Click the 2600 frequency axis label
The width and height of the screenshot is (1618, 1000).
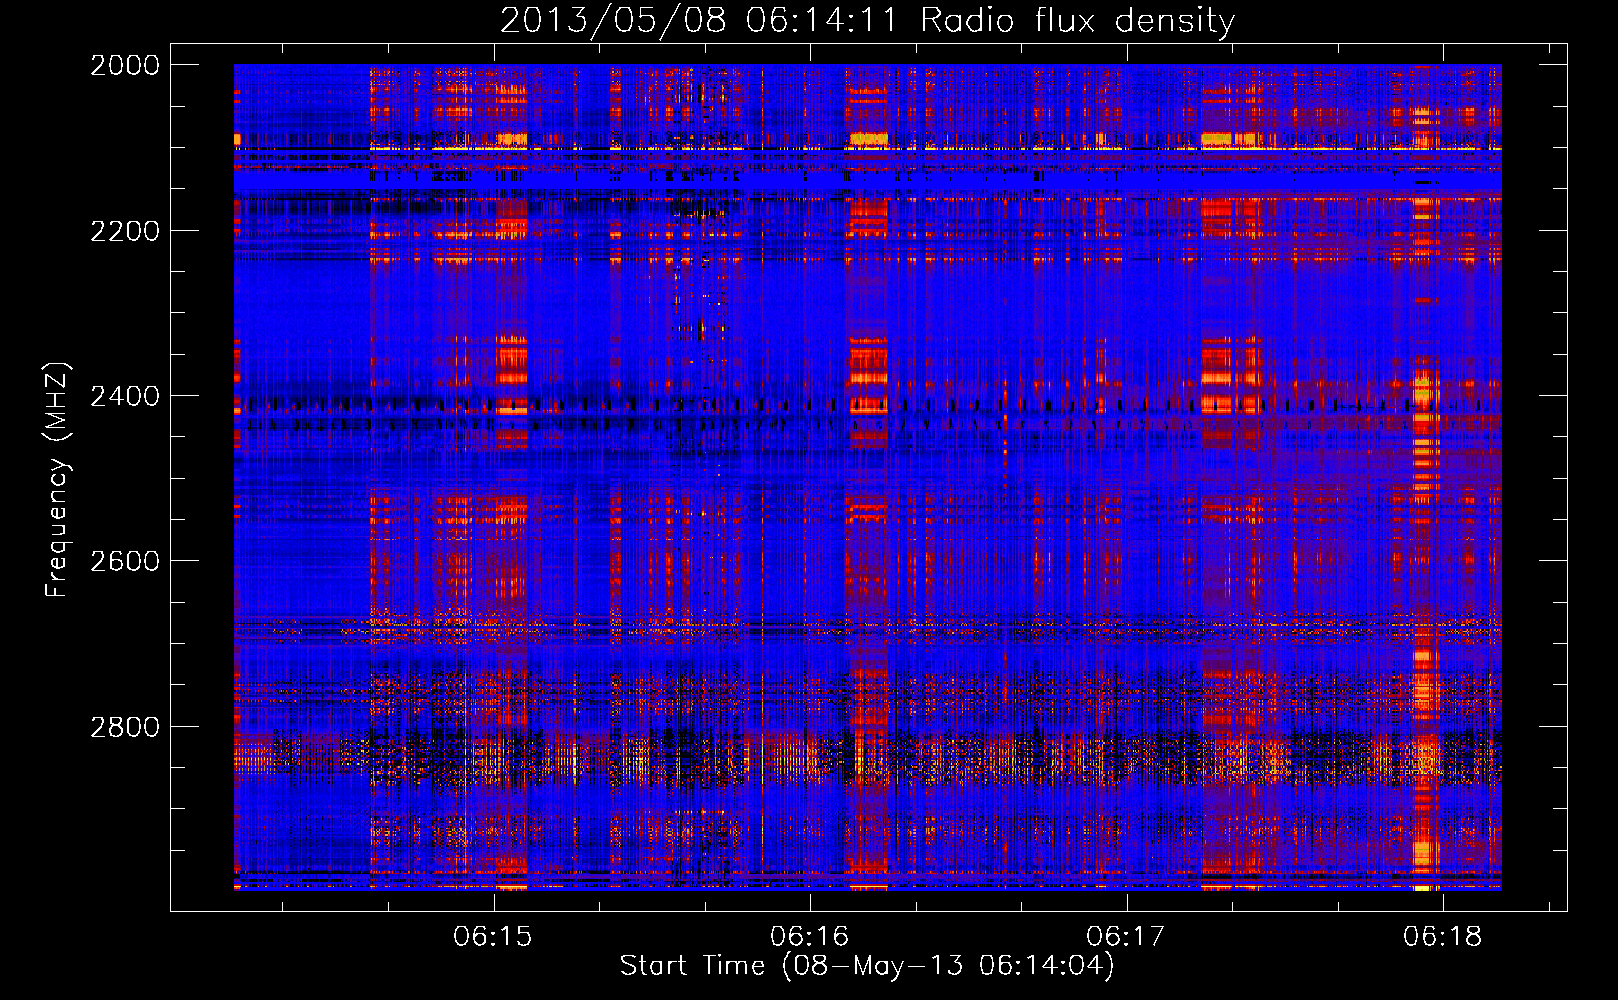(125, 561)
